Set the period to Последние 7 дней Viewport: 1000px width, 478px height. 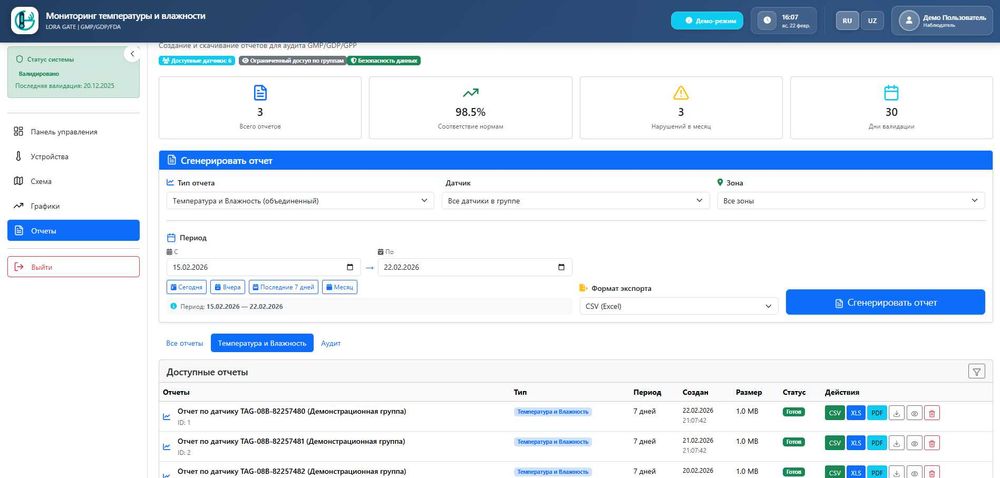[x=283, y=287]
